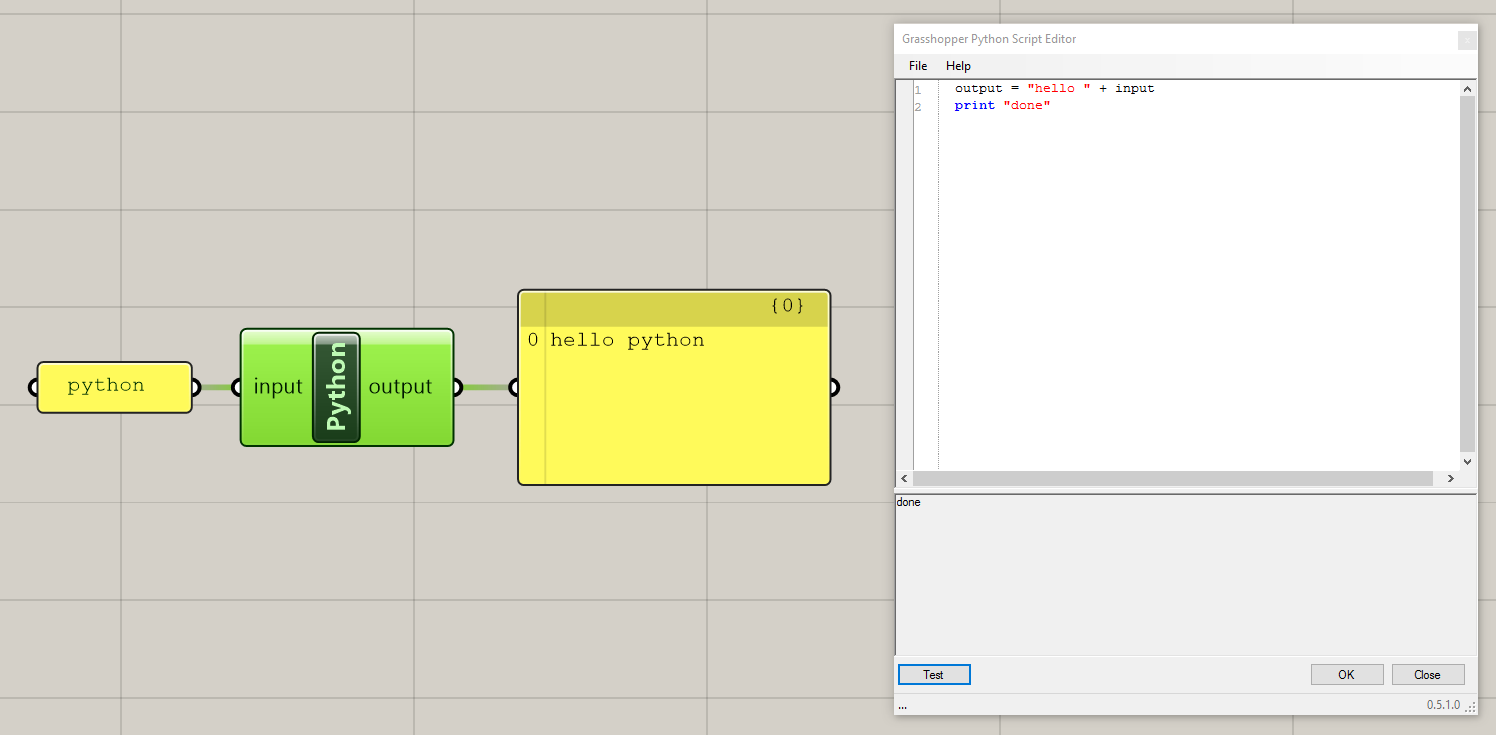1496x735 pixels.
Task: Select the 'hello python' result panel
Action: (674, 387)
